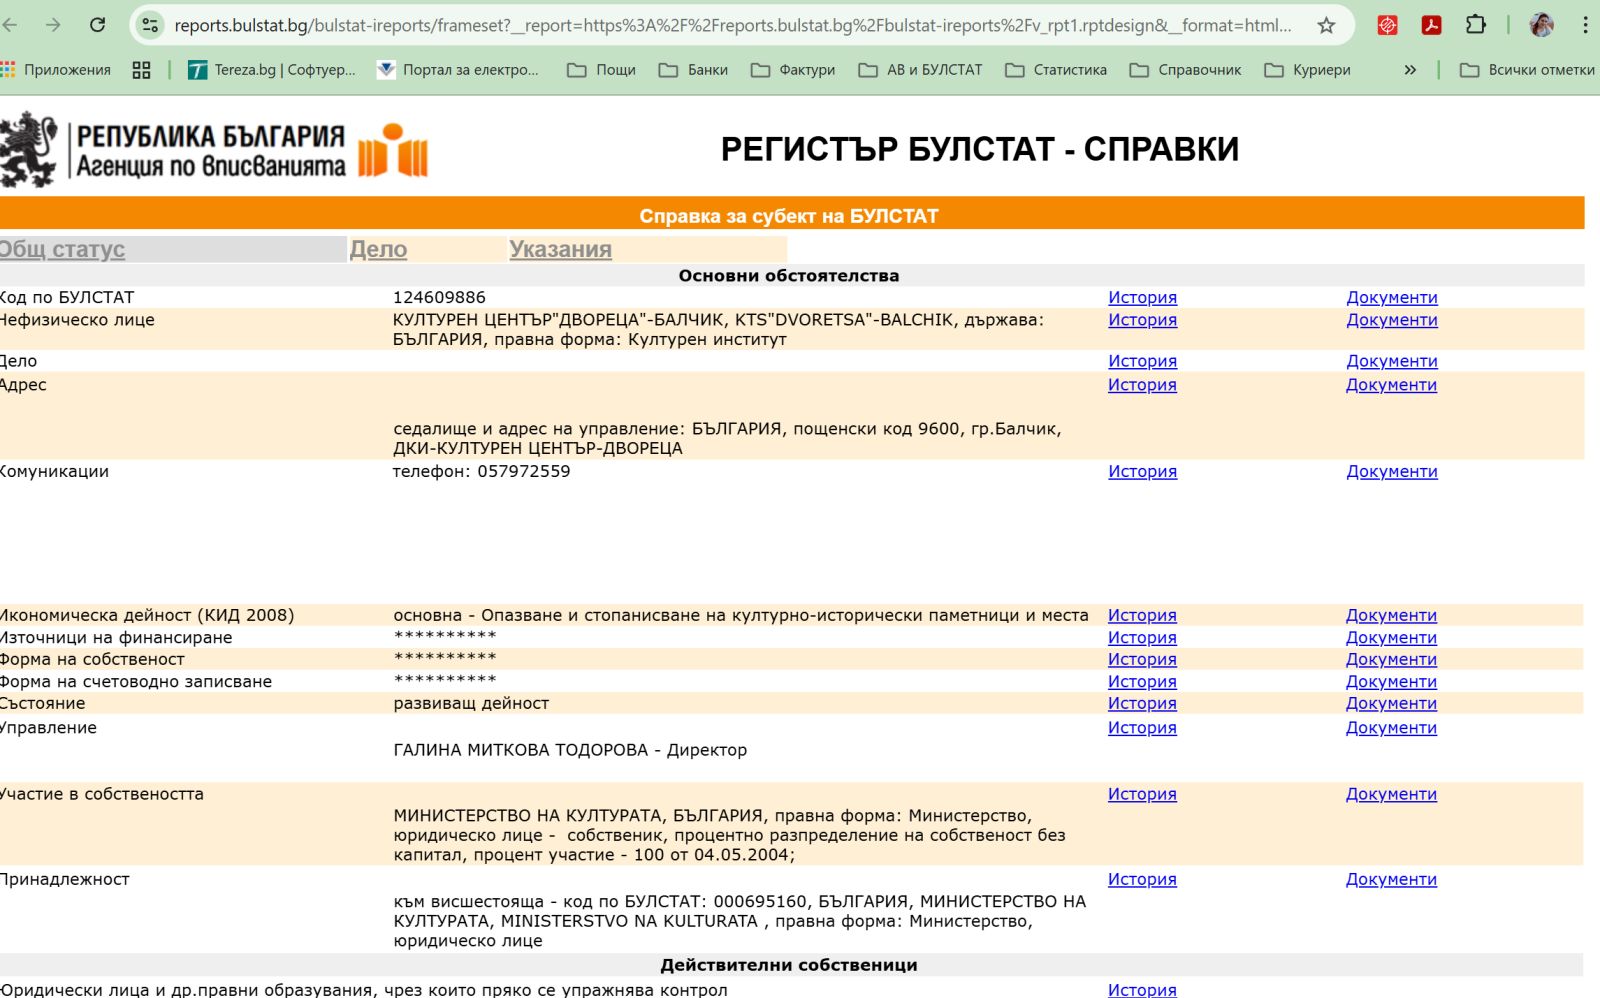The width and height of the screenshot is (1600, 998).
Task: Expand the Всички отметки folder
Action: click(1527, 70)
